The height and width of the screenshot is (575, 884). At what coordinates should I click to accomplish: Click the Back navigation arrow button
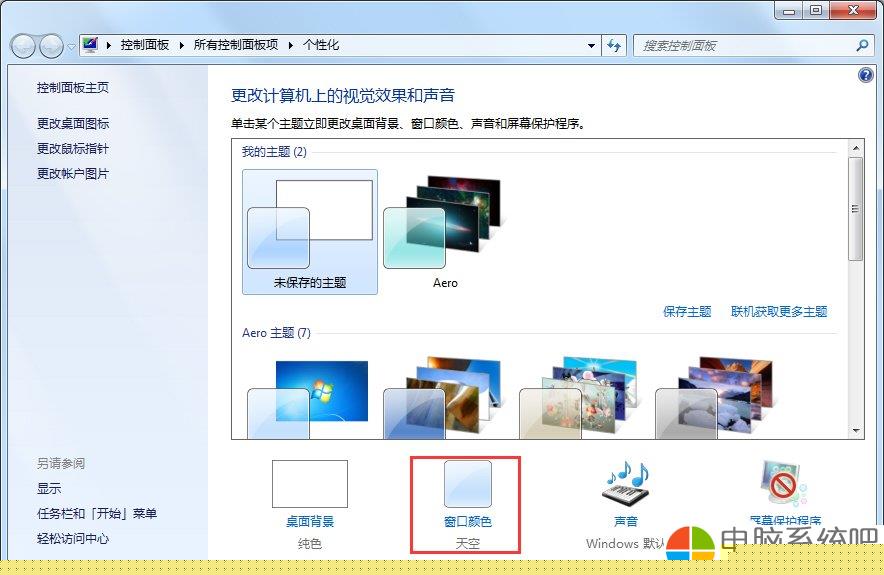[24, 46]
